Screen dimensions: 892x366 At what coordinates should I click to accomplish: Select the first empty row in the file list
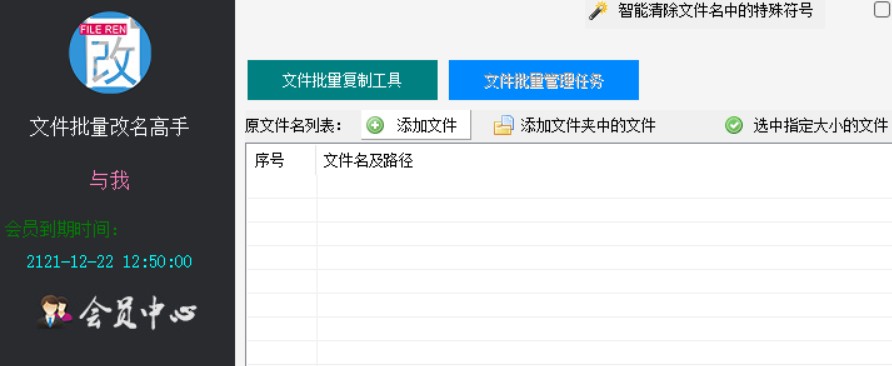(x=569, y=187)
